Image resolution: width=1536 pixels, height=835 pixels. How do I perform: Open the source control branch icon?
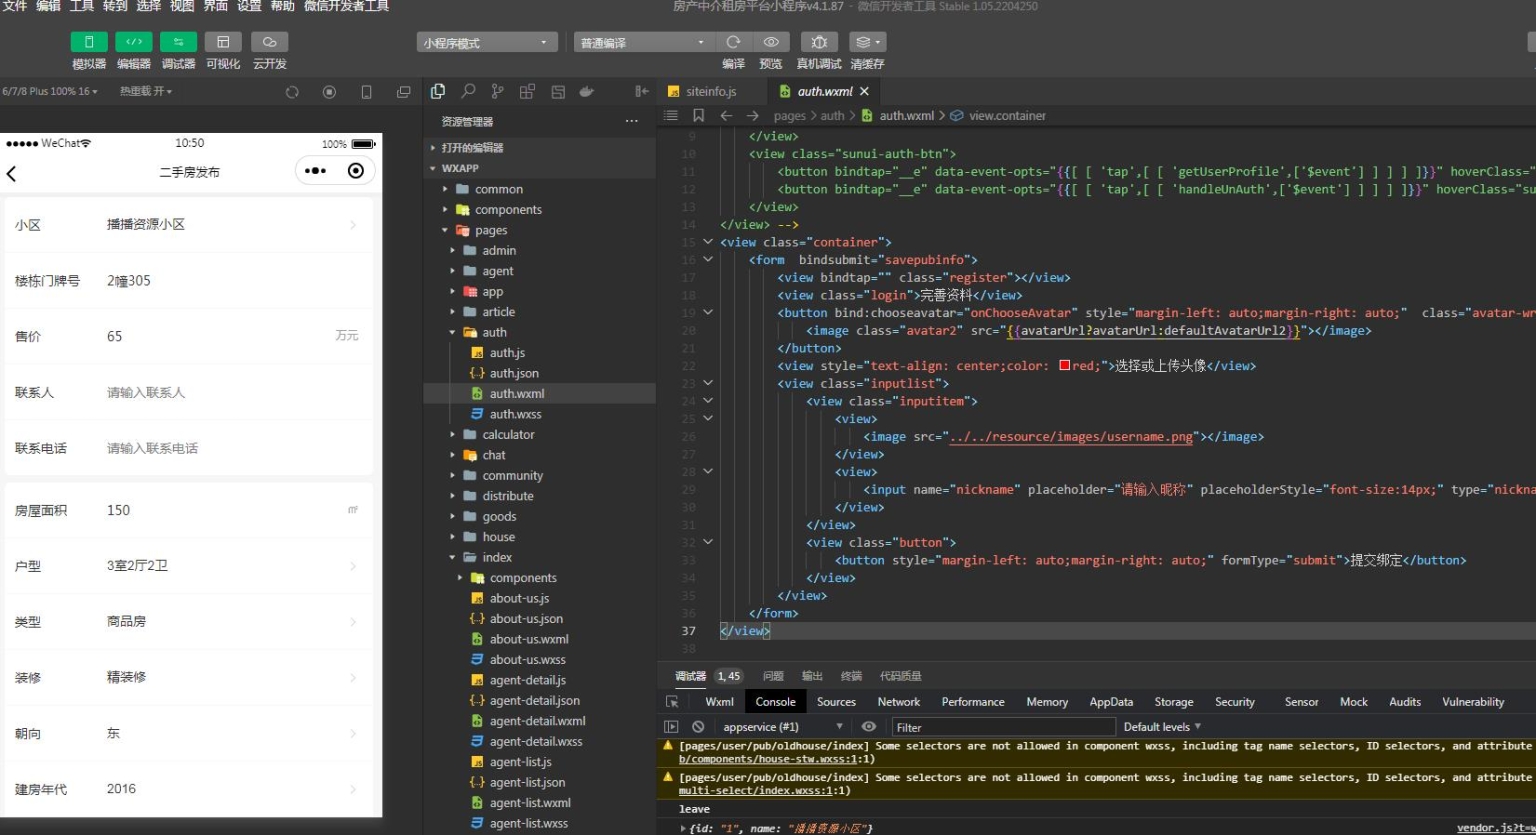pyautogui.click(x=497, y=91)
